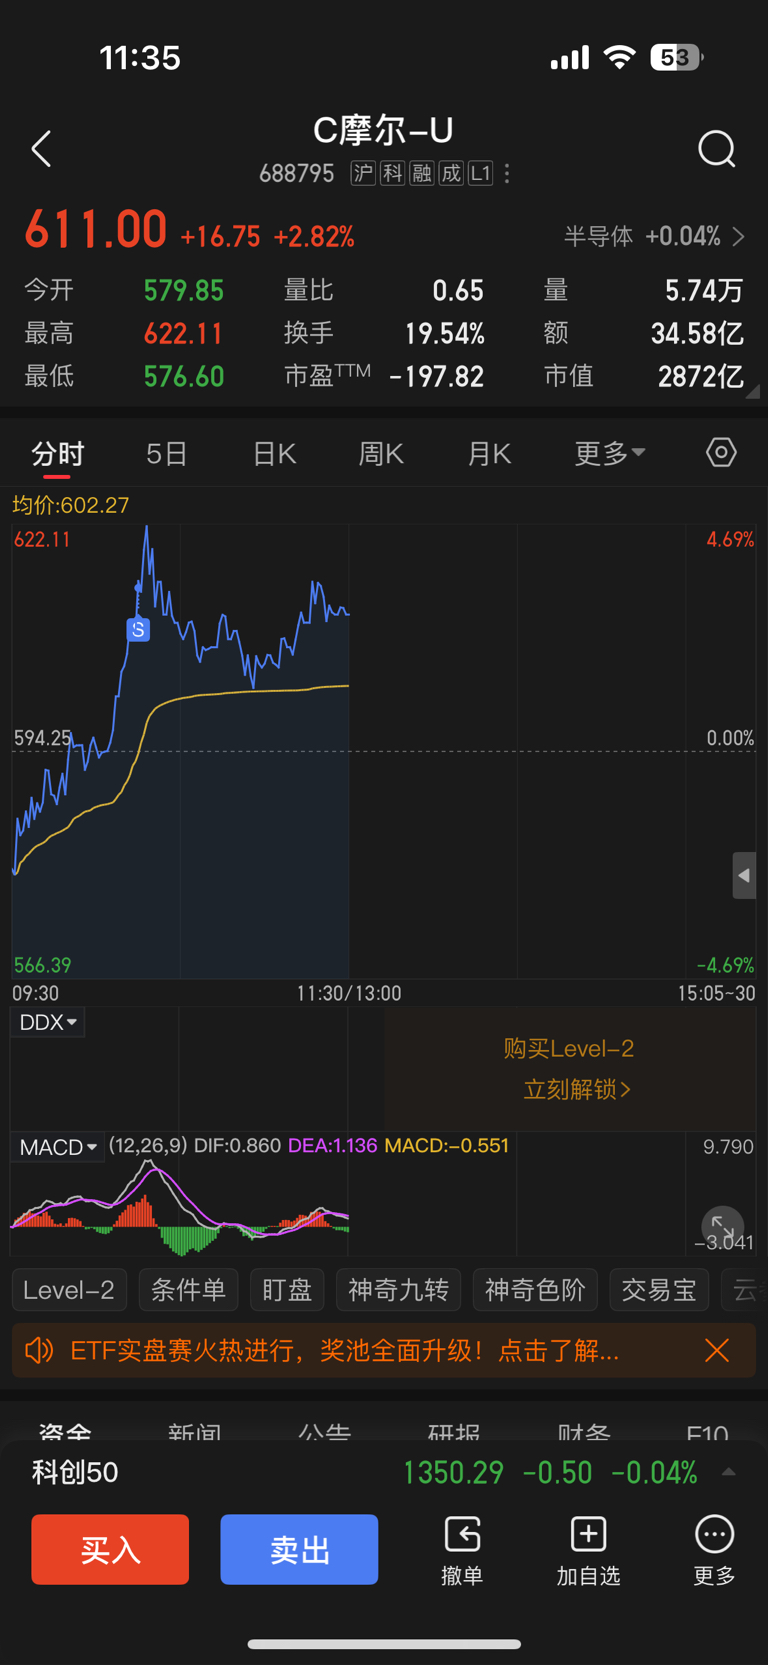Image resolution: width=769 pixels, height=1665 pixels.
Task: Tap the 交易宝 chip
Action: [x=659, y=1290]
